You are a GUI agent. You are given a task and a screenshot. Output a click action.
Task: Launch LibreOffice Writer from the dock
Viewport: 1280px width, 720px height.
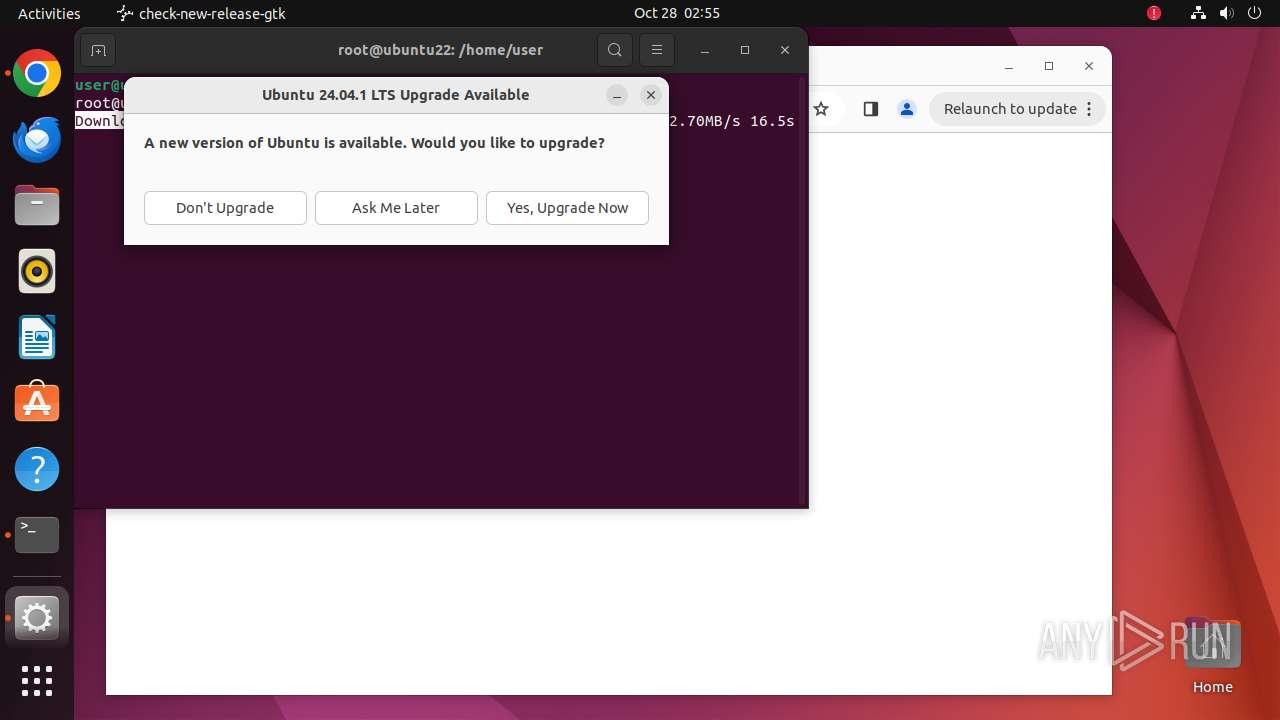(37, 337)
